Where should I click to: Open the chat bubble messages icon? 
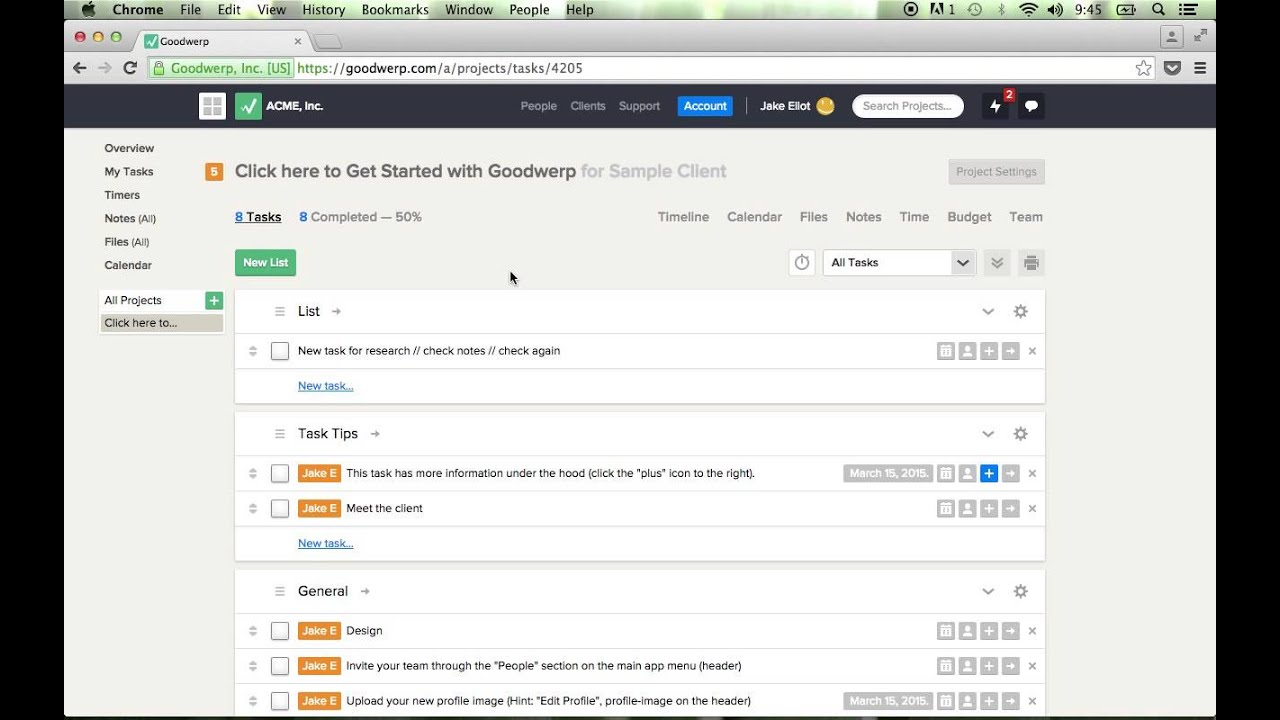point(1031,106)
